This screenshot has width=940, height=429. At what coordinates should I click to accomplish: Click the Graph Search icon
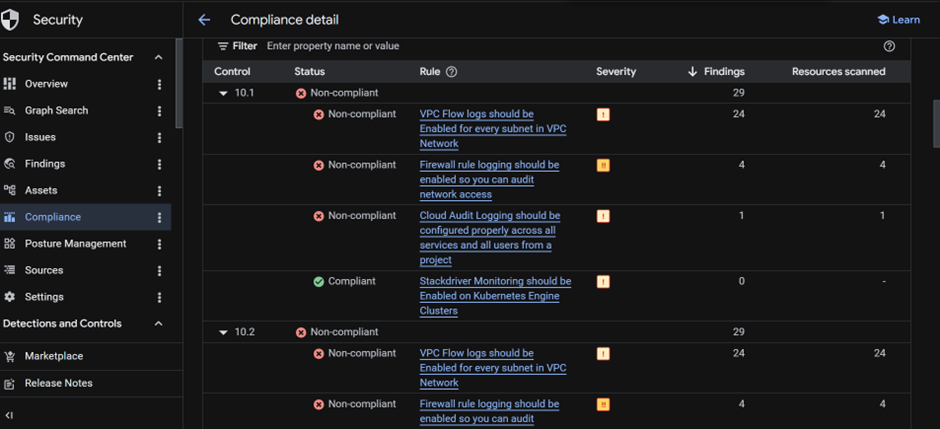pos(10,111)
